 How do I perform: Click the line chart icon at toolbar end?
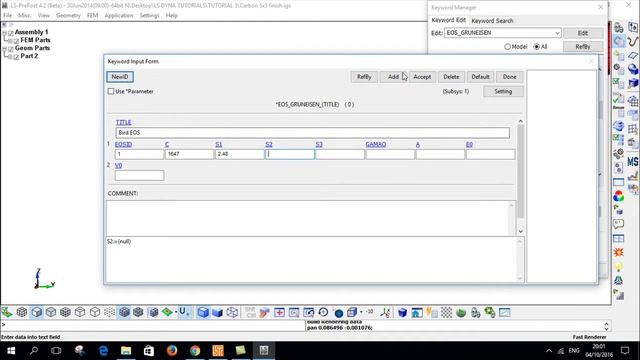click(x=505, y=313)
